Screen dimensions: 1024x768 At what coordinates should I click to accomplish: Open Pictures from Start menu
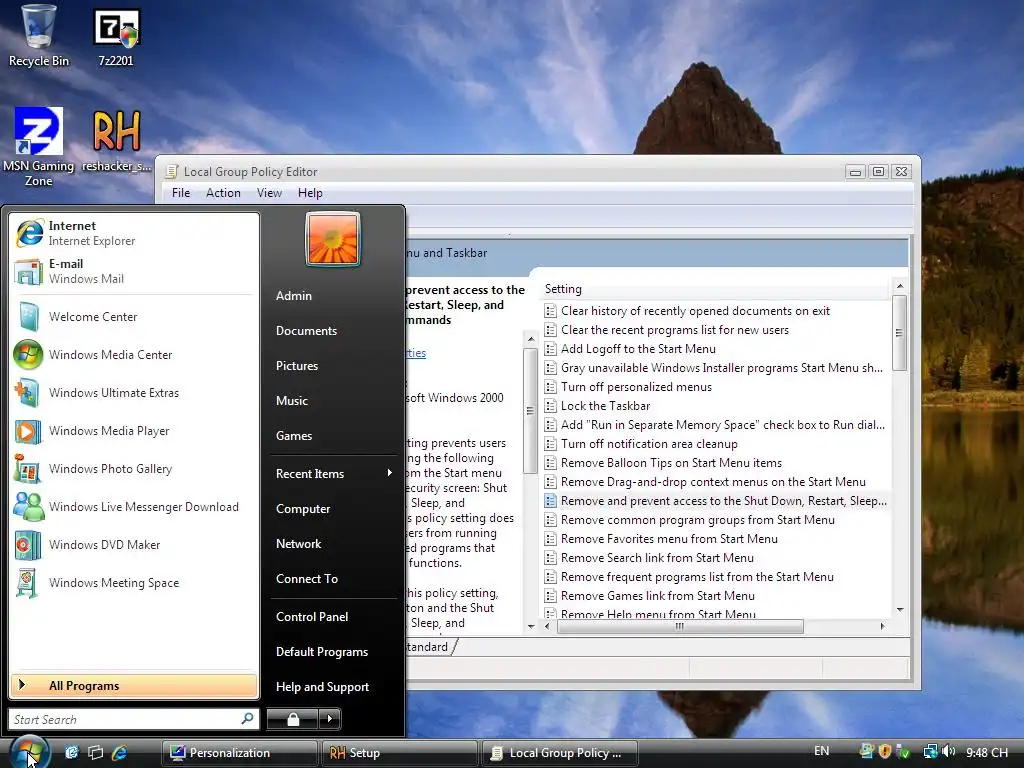[297, 366]
